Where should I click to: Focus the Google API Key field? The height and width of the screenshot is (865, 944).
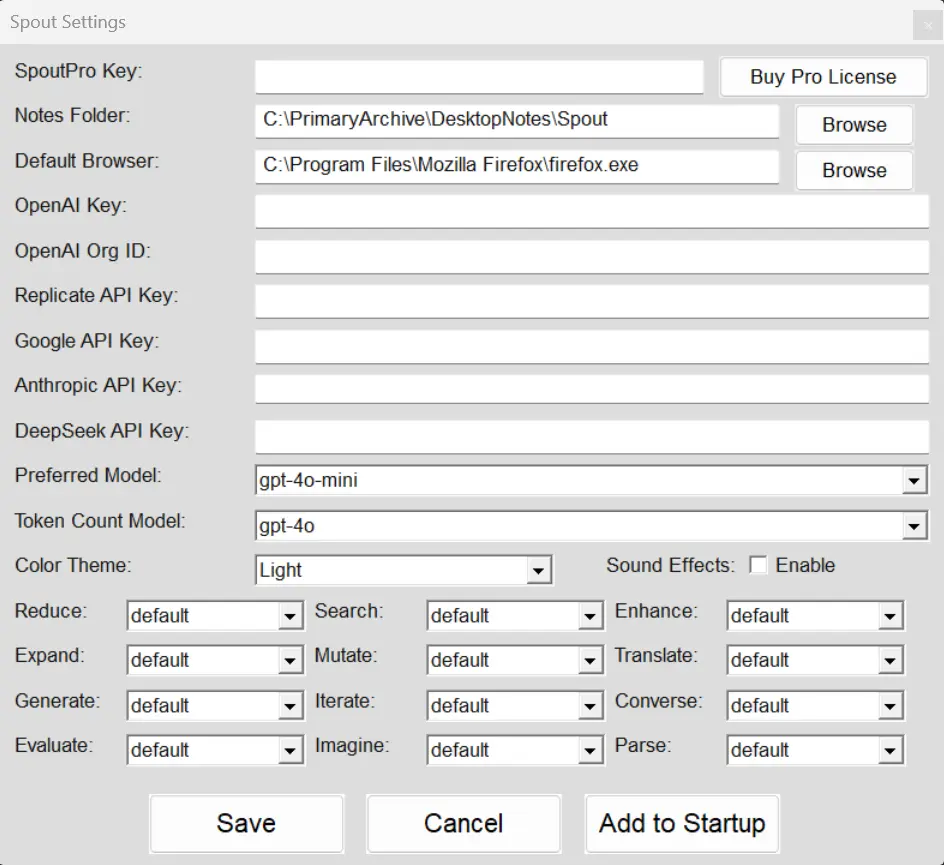pyautogui.click(x=592, y=347)
